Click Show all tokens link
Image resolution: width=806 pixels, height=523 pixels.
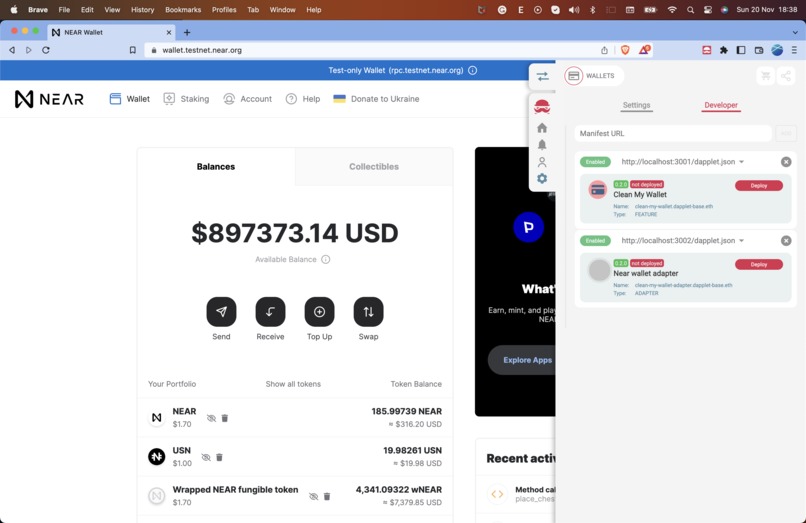pyautogui.click(x=293, y=384)
